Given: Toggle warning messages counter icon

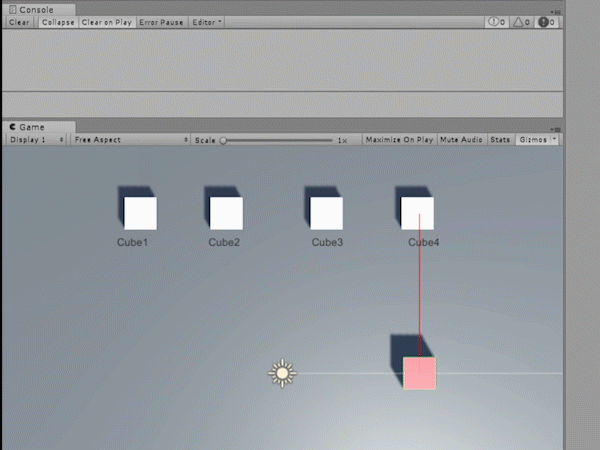Looking at the screenshot, I should (521, 22).
